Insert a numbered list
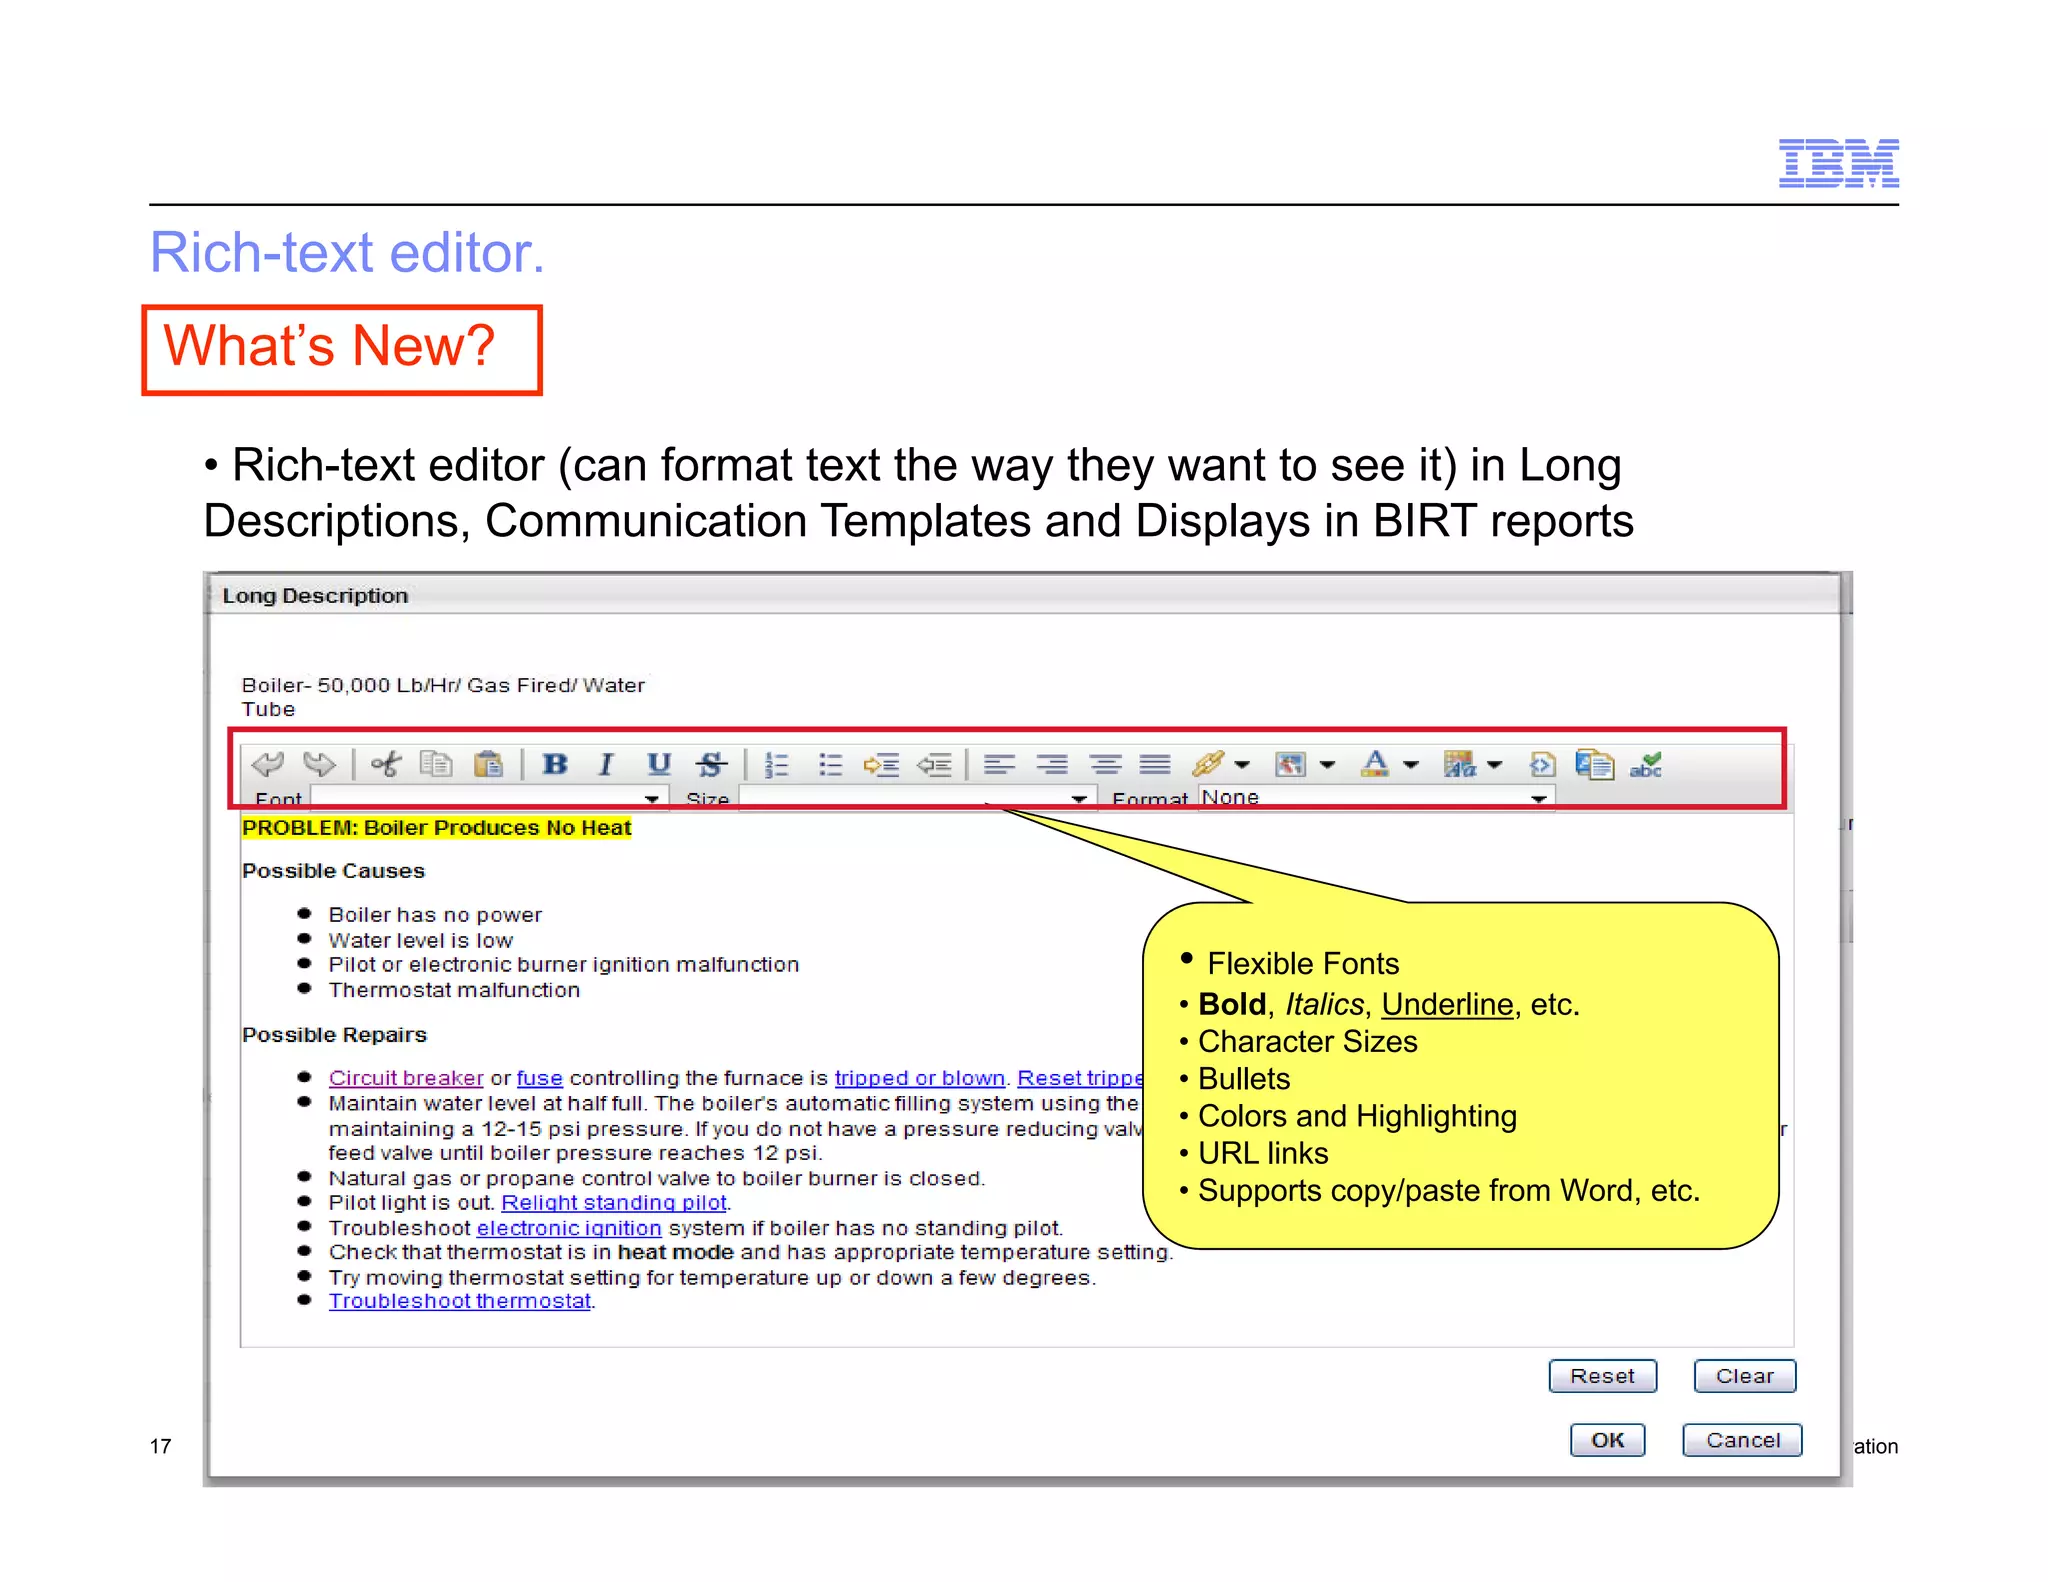 coord(777,765)
